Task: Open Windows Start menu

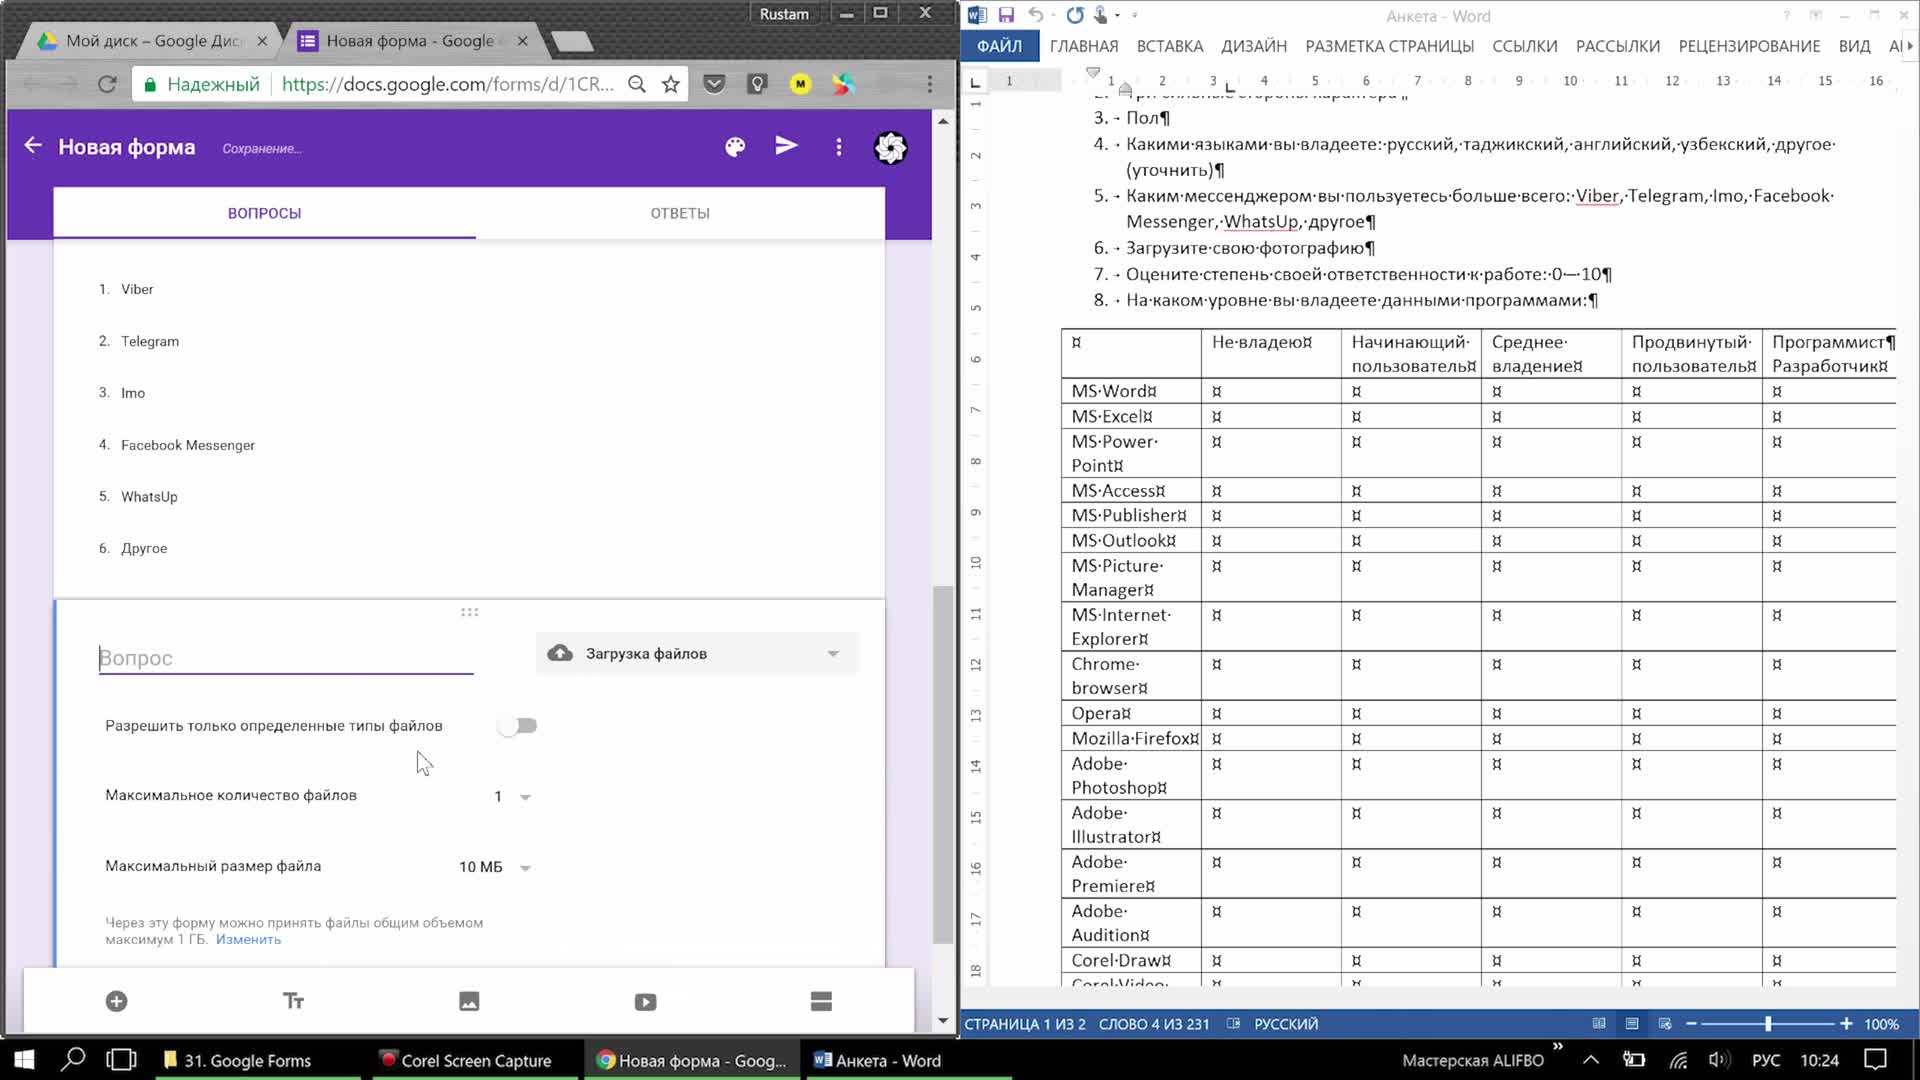Action: click(x=24, y=1060)
